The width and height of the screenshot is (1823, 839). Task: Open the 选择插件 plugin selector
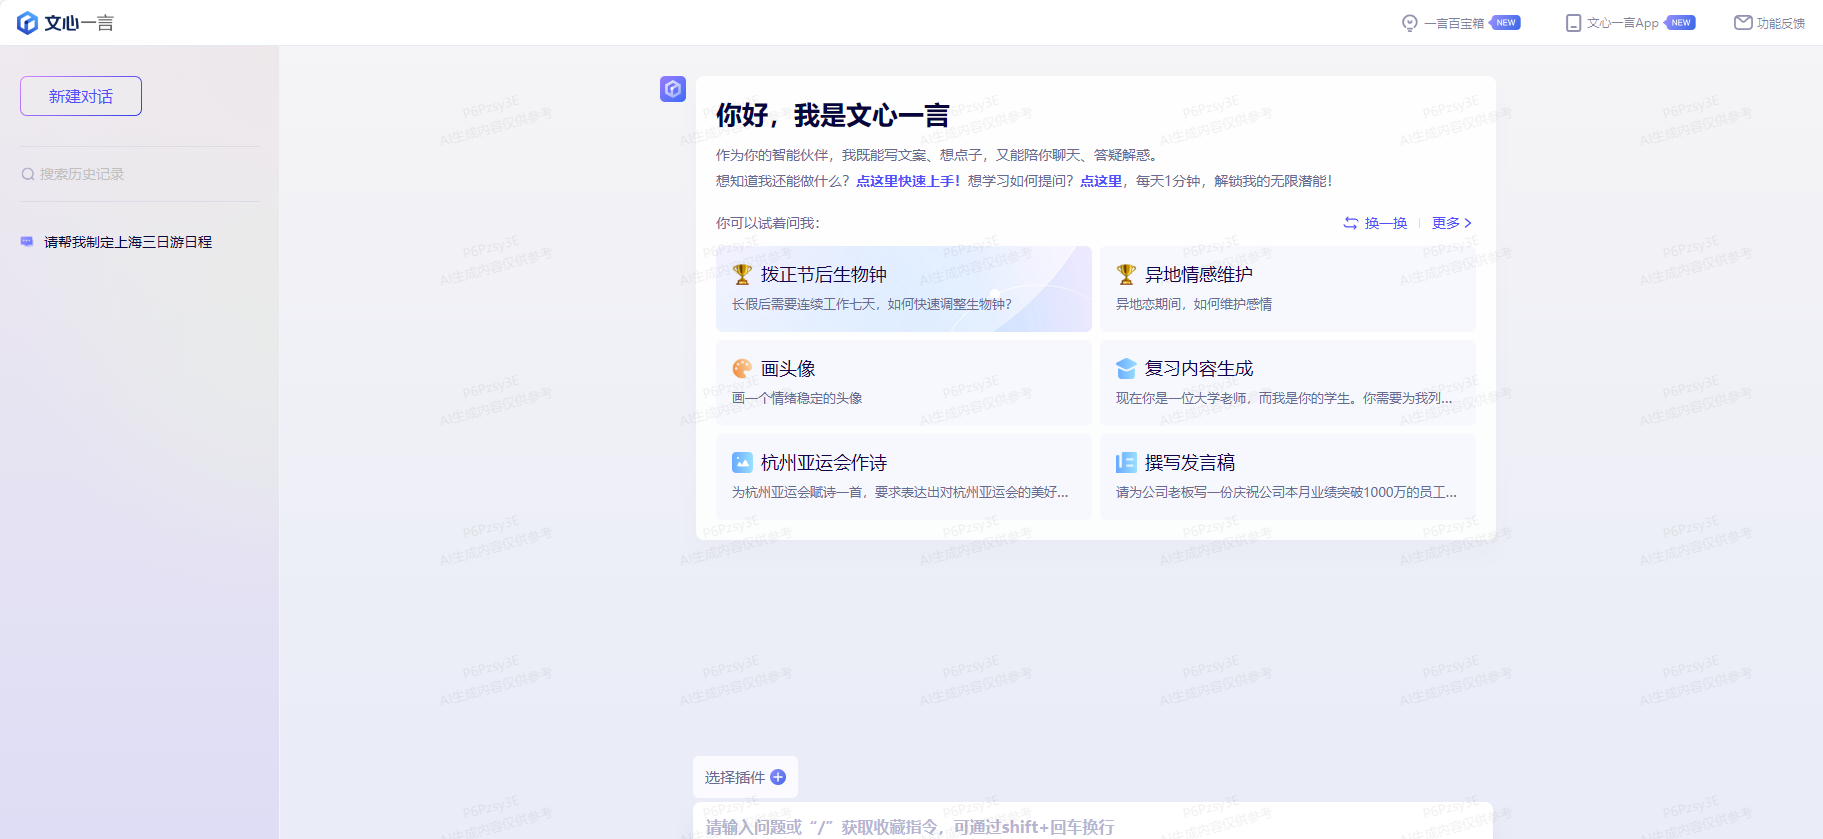pyautogui.click(x=745, y=777)
